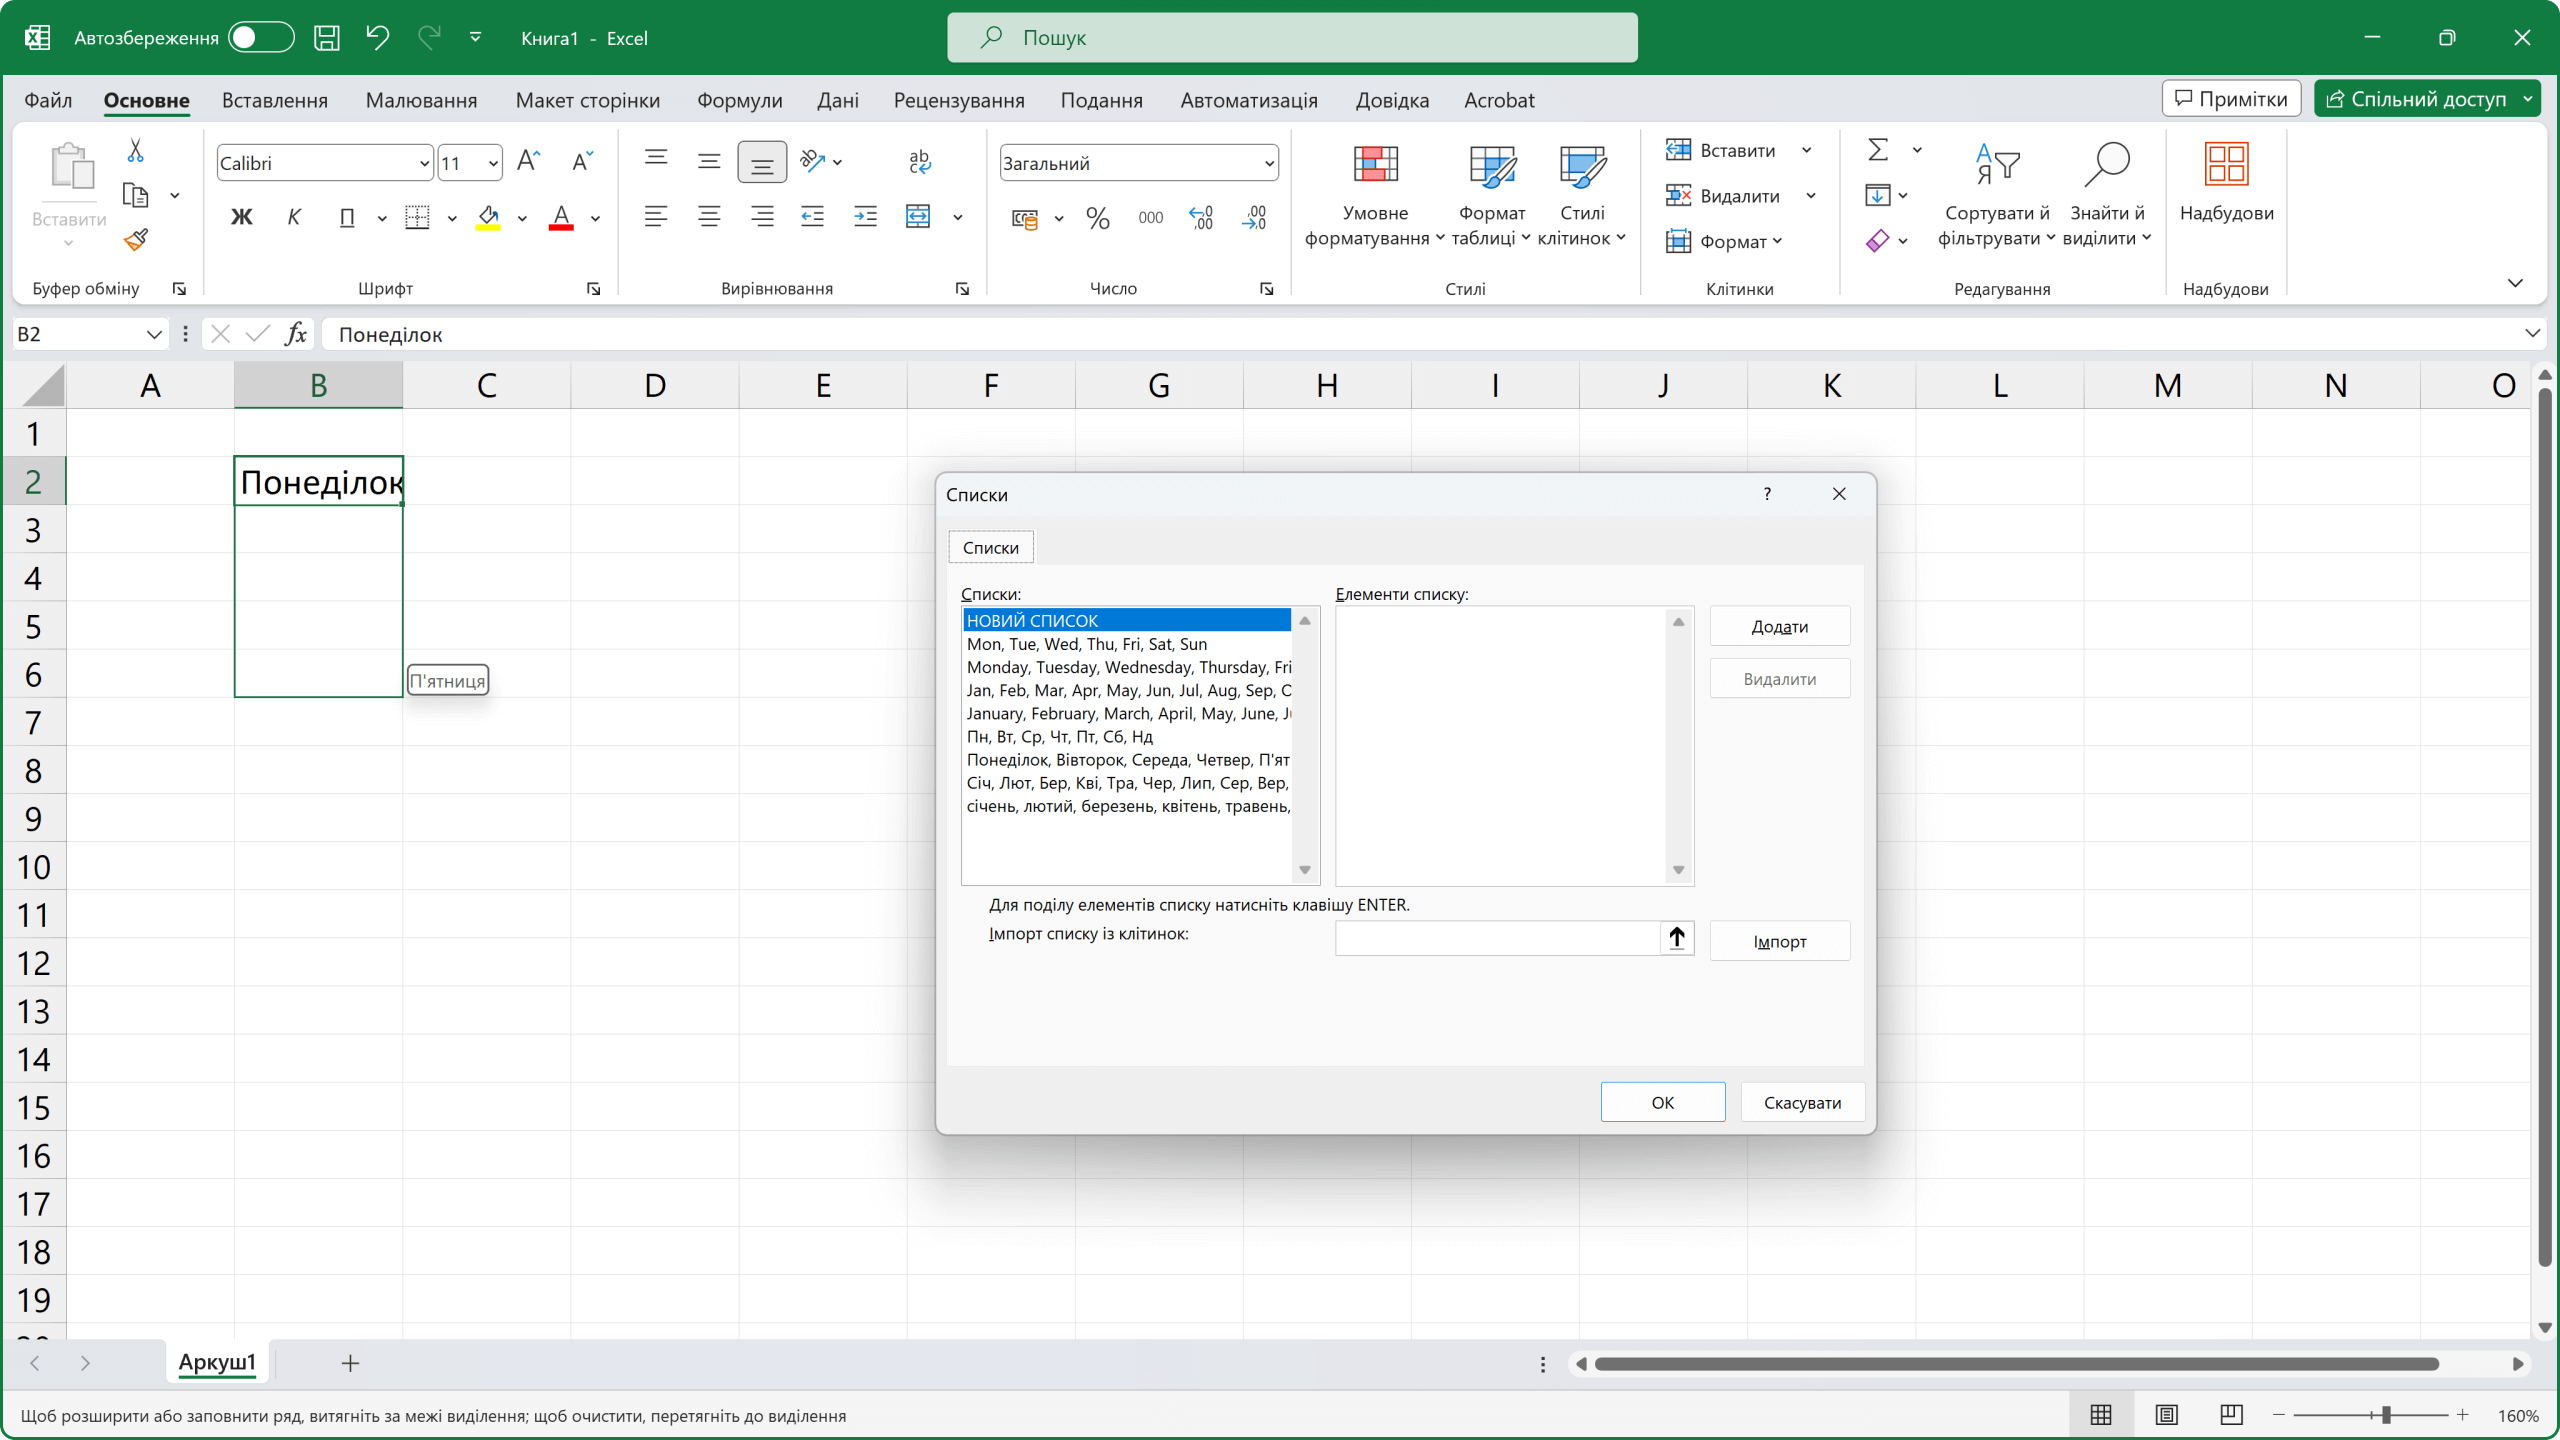Click the collapse dialog arrow in import field
The image size is (2560, 1440).
click(x=1677, y=938)
